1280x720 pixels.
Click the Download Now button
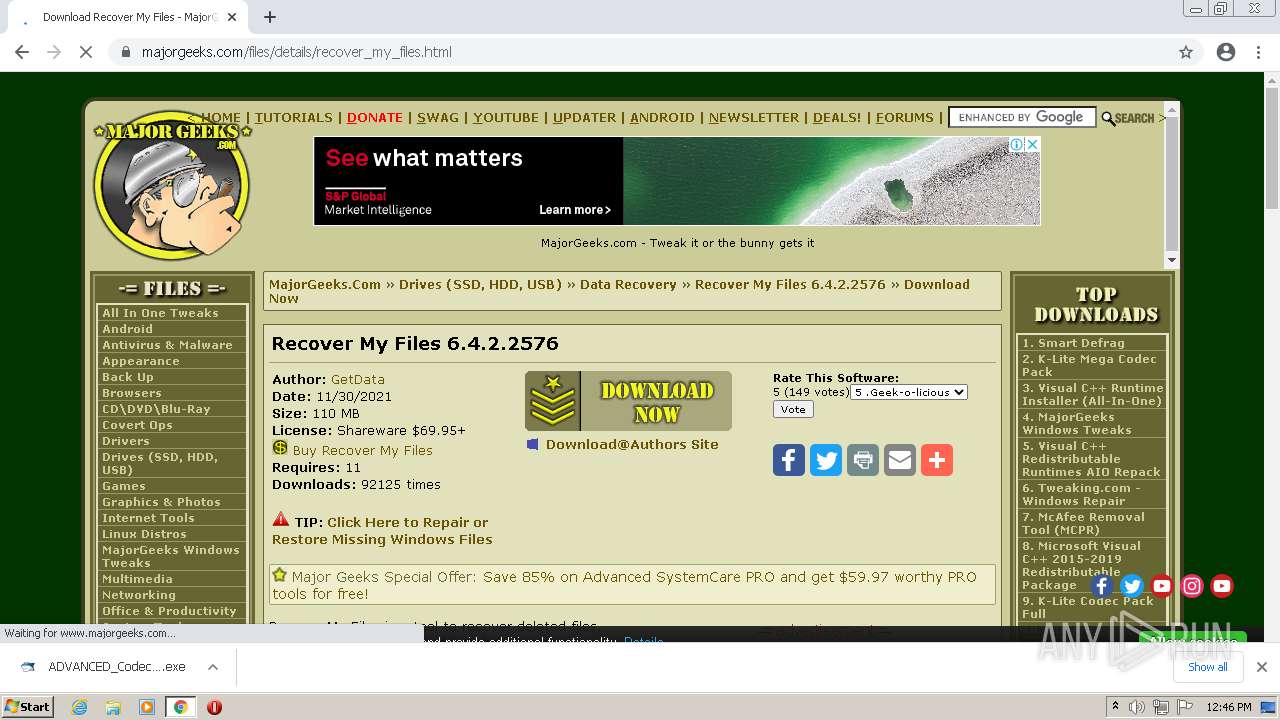coord(628,401)
